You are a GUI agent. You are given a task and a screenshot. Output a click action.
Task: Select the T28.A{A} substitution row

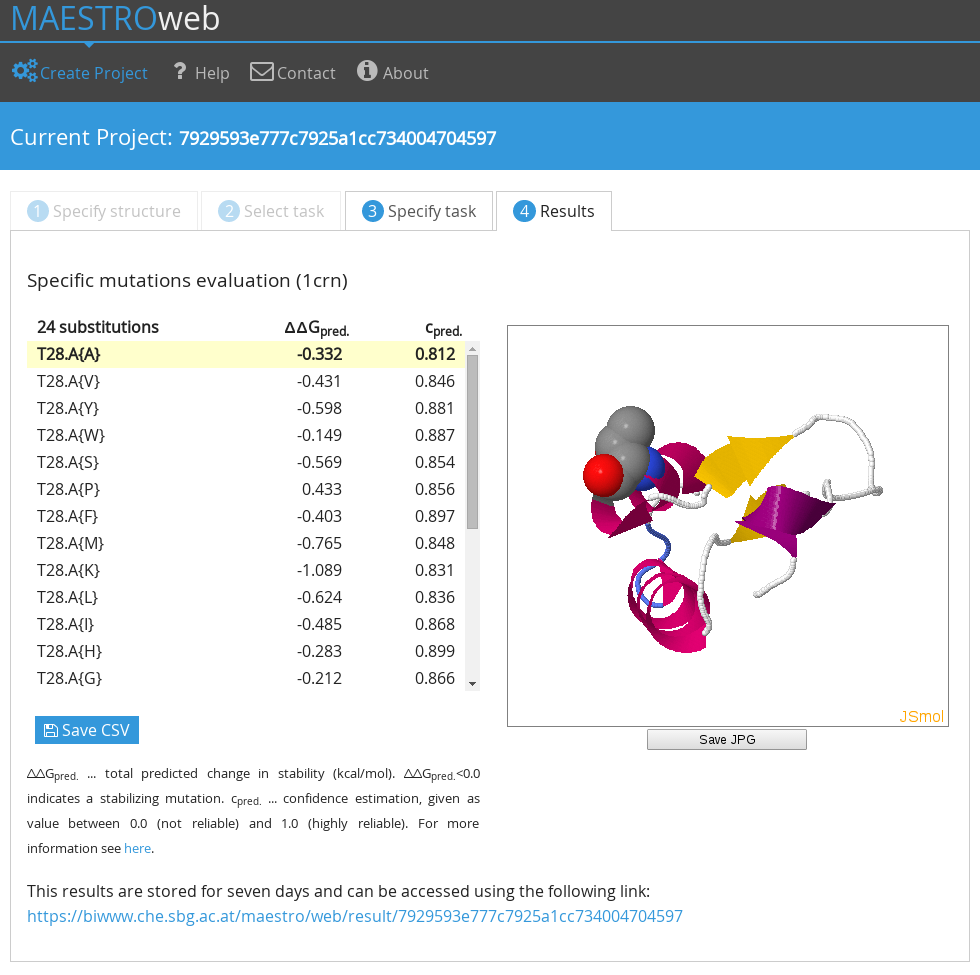[x=246, y=354]
